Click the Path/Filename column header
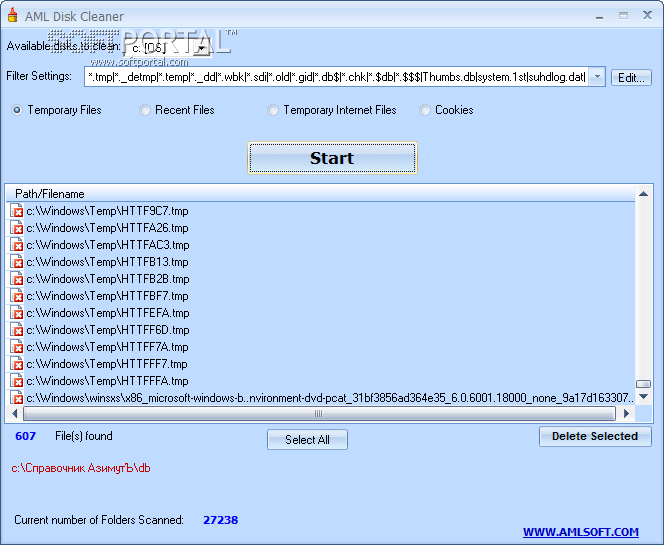Screen dimensions: 664x545 321,194
